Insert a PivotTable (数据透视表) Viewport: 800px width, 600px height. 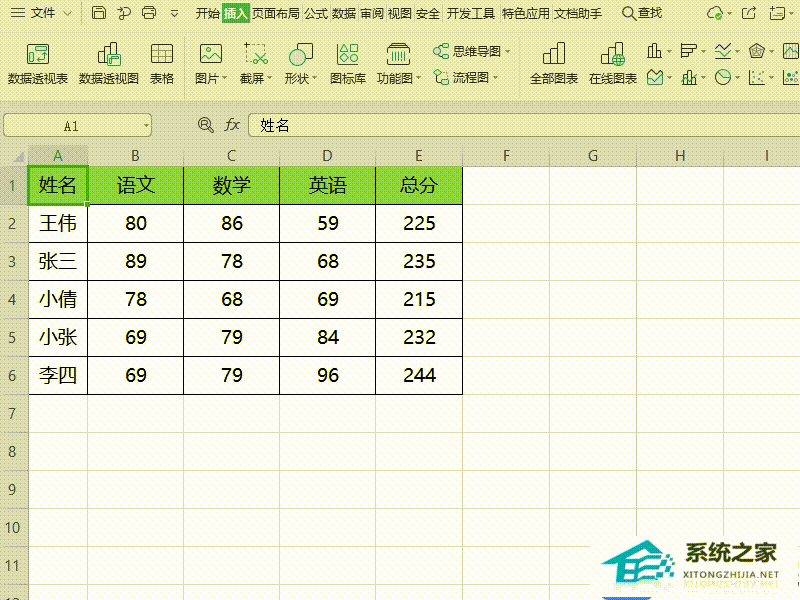tap(38, 64)
